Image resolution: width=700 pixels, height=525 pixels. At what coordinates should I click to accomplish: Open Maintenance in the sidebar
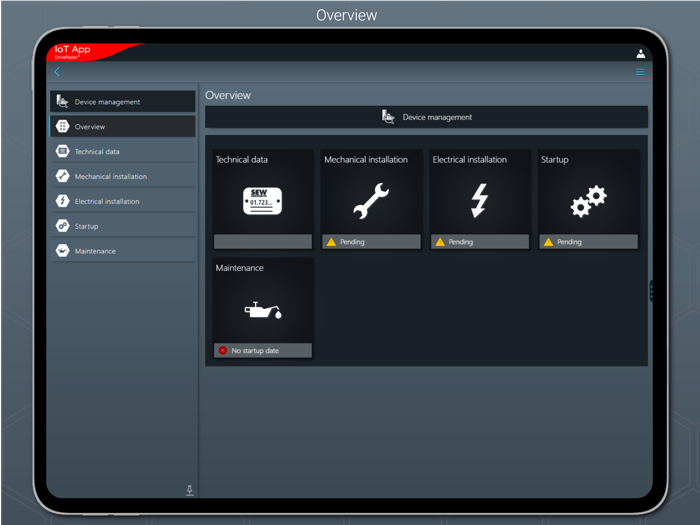pyautogui.click(x=123, y=251)
